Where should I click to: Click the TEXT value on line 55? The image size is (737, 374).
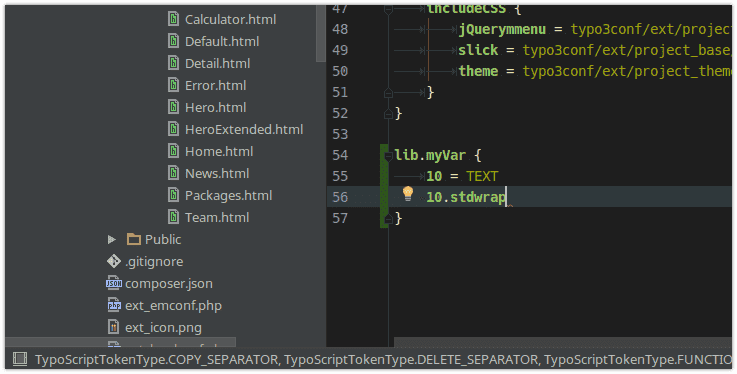(x=482, y=177)
